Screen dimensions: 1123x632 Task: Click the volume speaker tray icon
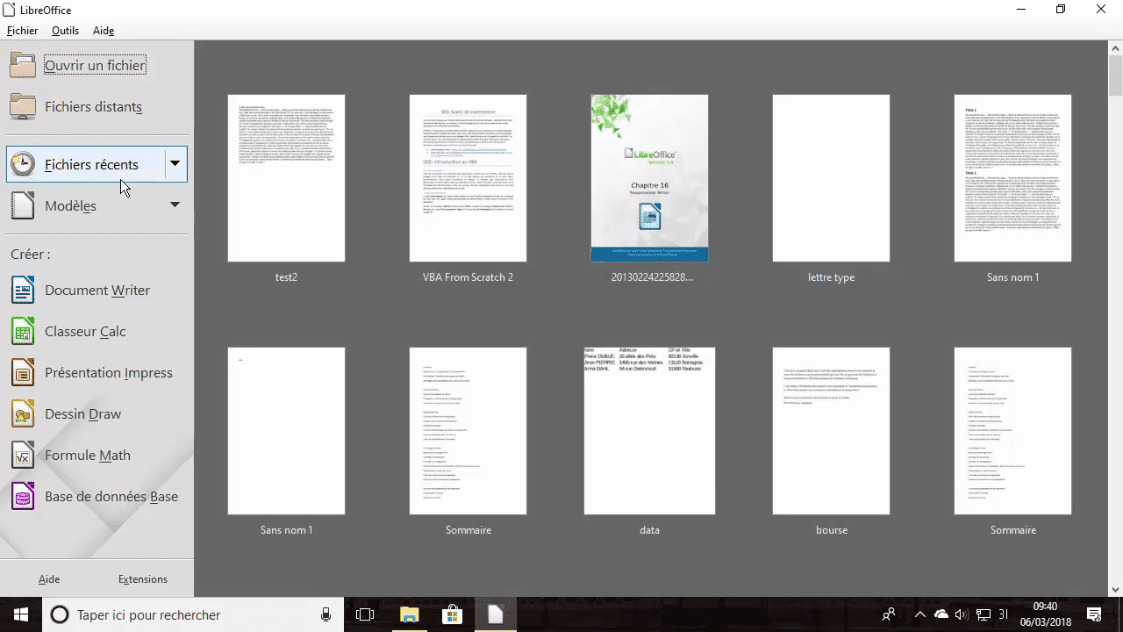point(962,615)
